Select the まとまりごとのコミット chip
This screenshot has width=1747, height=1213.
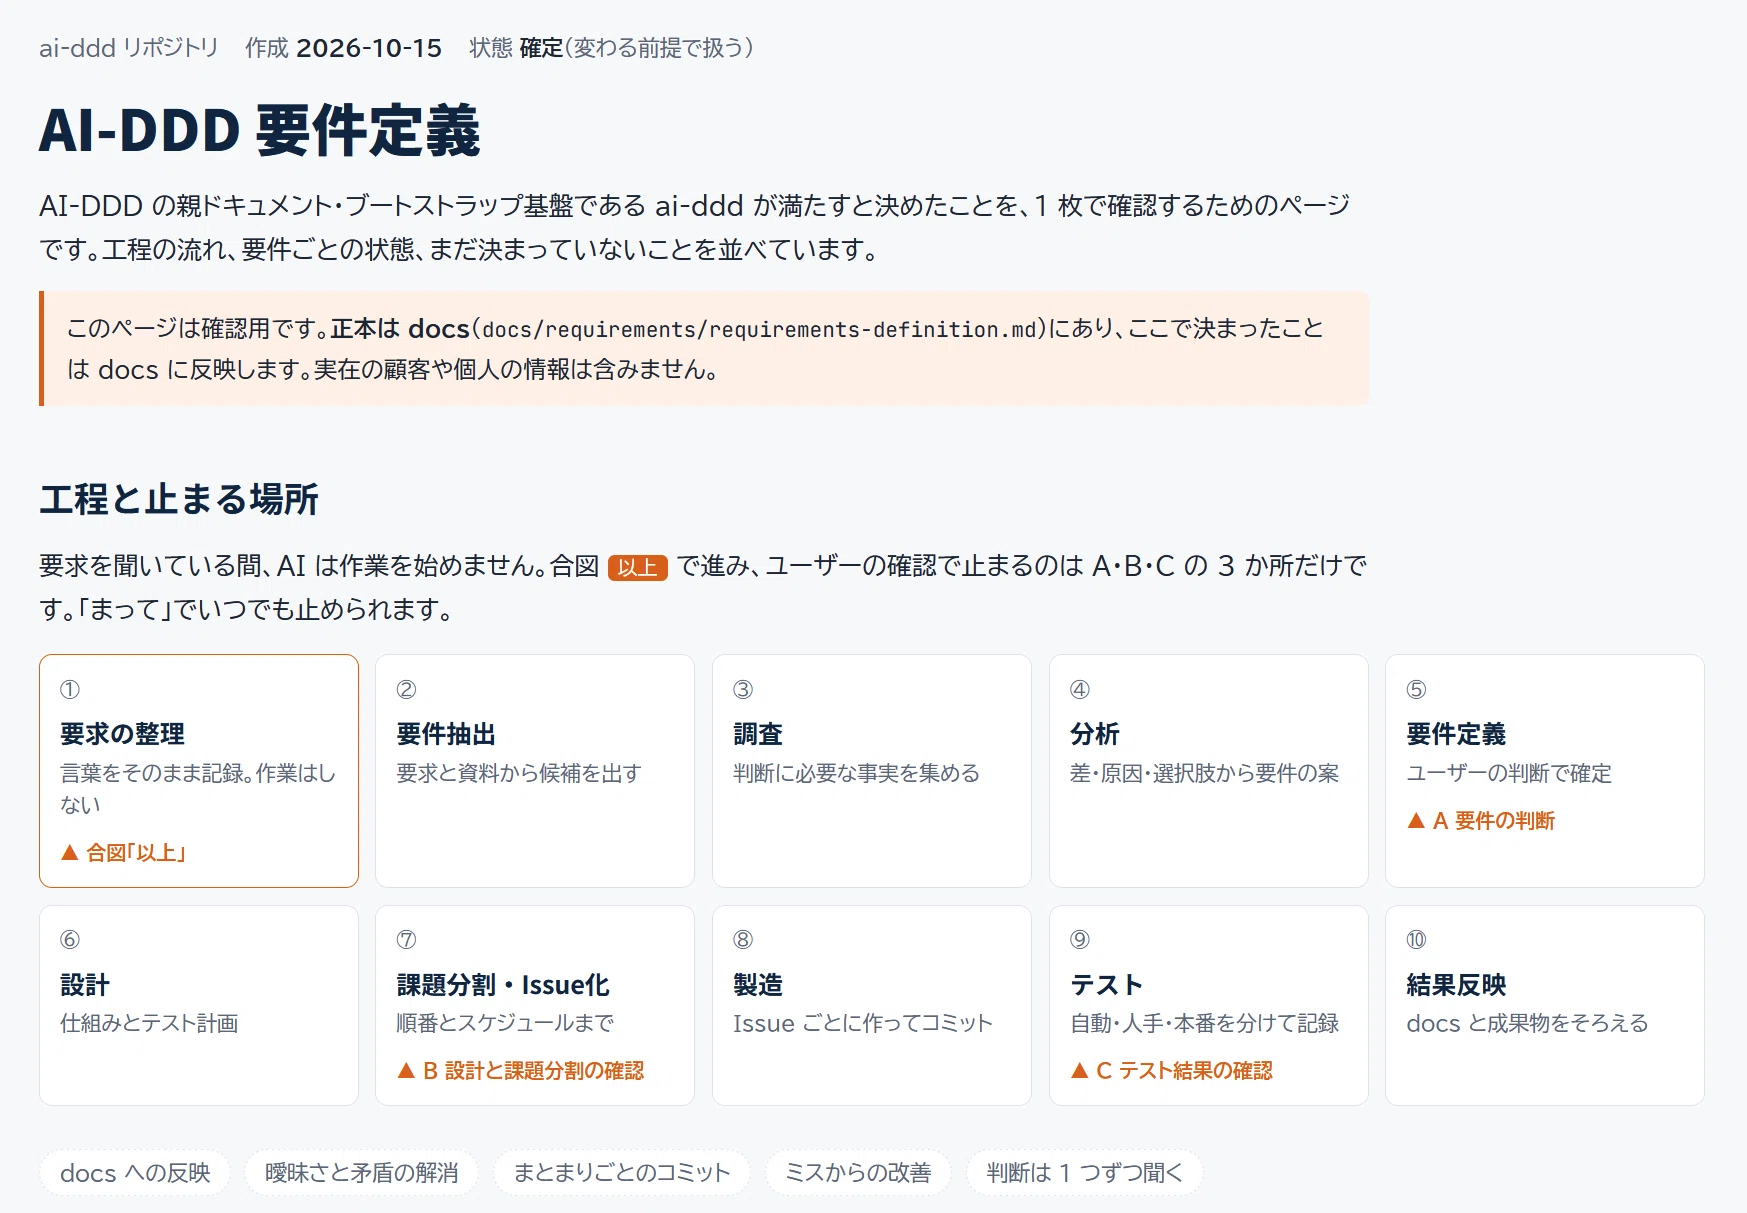(x=622, y=1173)
